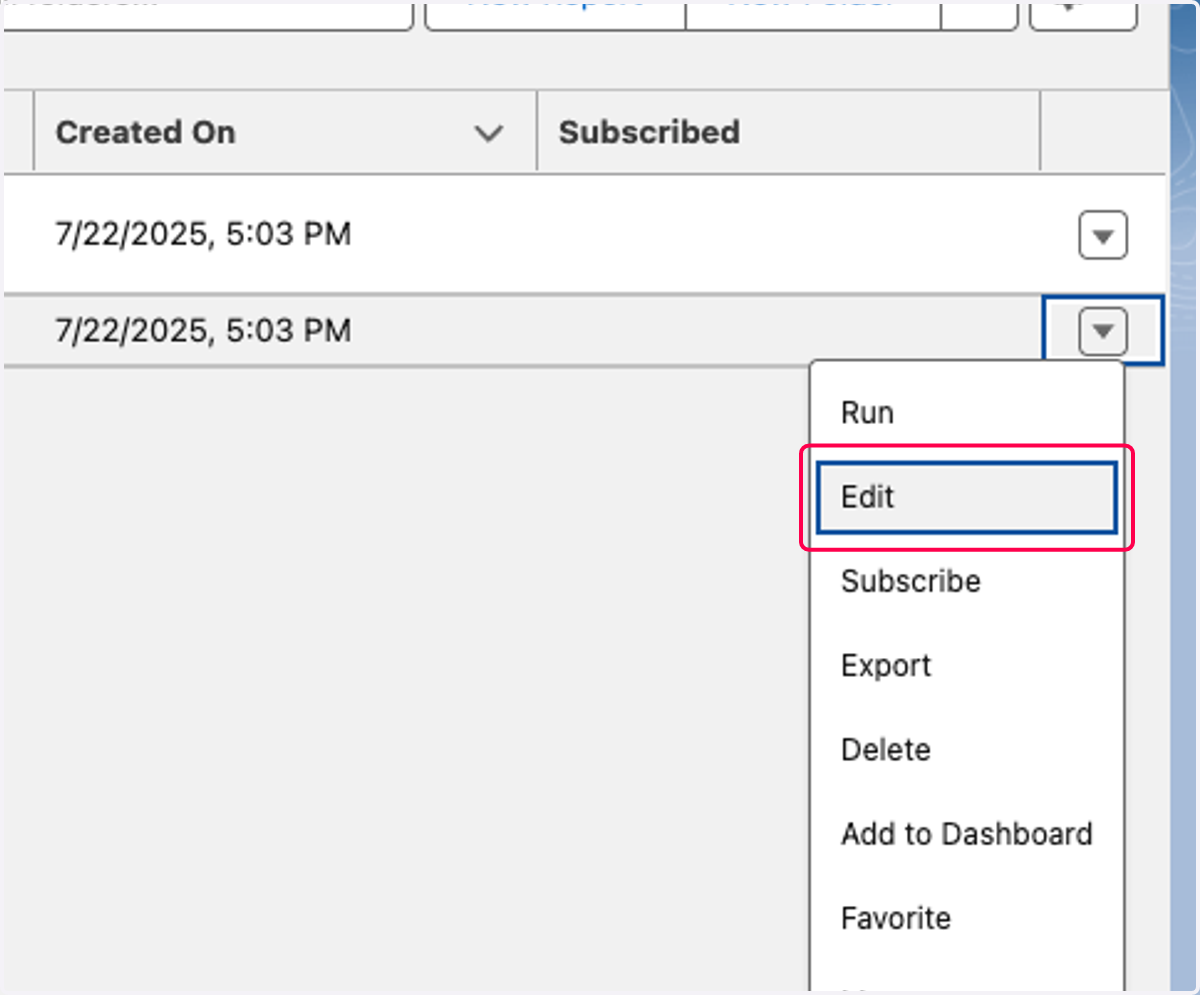
Task: Click partially visible settings icon button at top right
Action: pyautogui.click(x=1083, y=14)
